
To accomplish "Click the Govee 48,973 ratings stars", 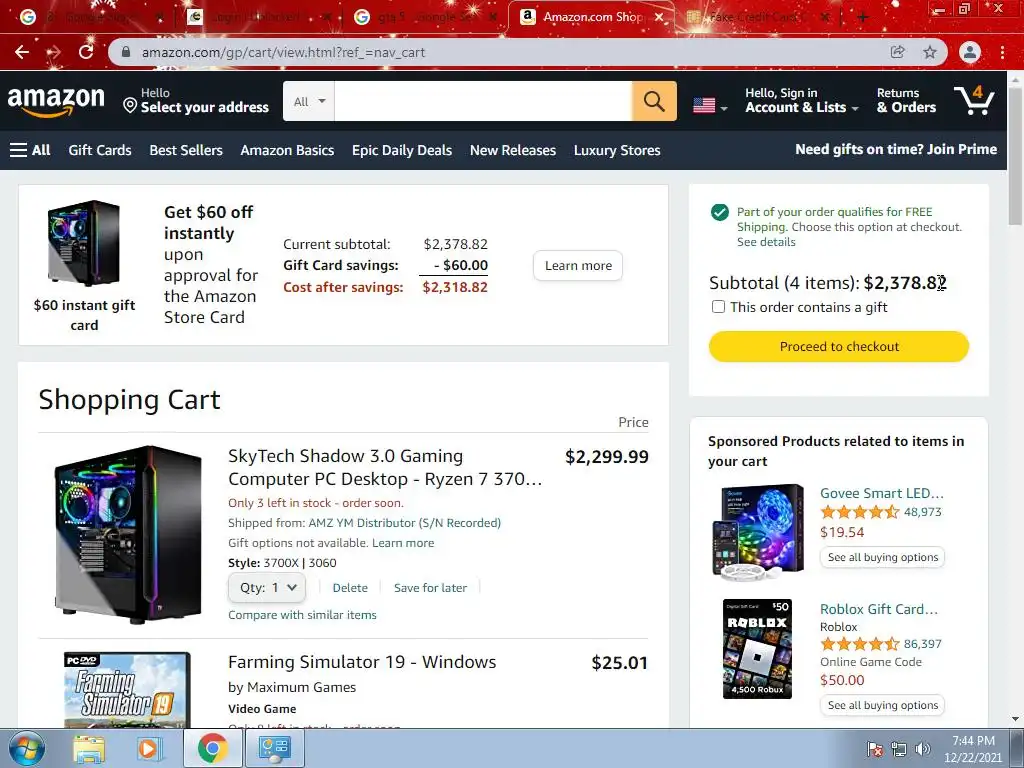I will pyautogui.click(x=859, y=512).
